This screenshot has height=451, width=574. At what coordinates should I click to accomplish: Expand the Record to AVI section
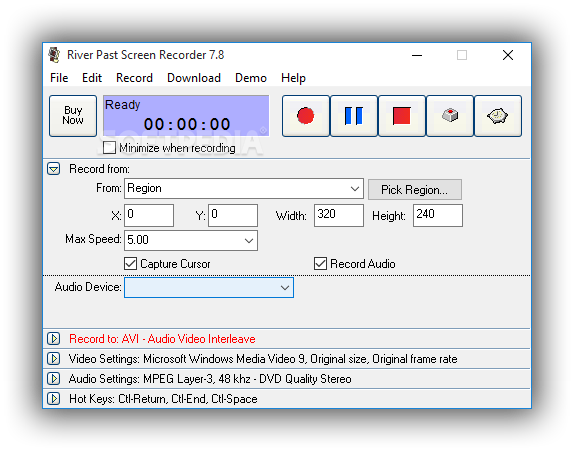point(53,339)
